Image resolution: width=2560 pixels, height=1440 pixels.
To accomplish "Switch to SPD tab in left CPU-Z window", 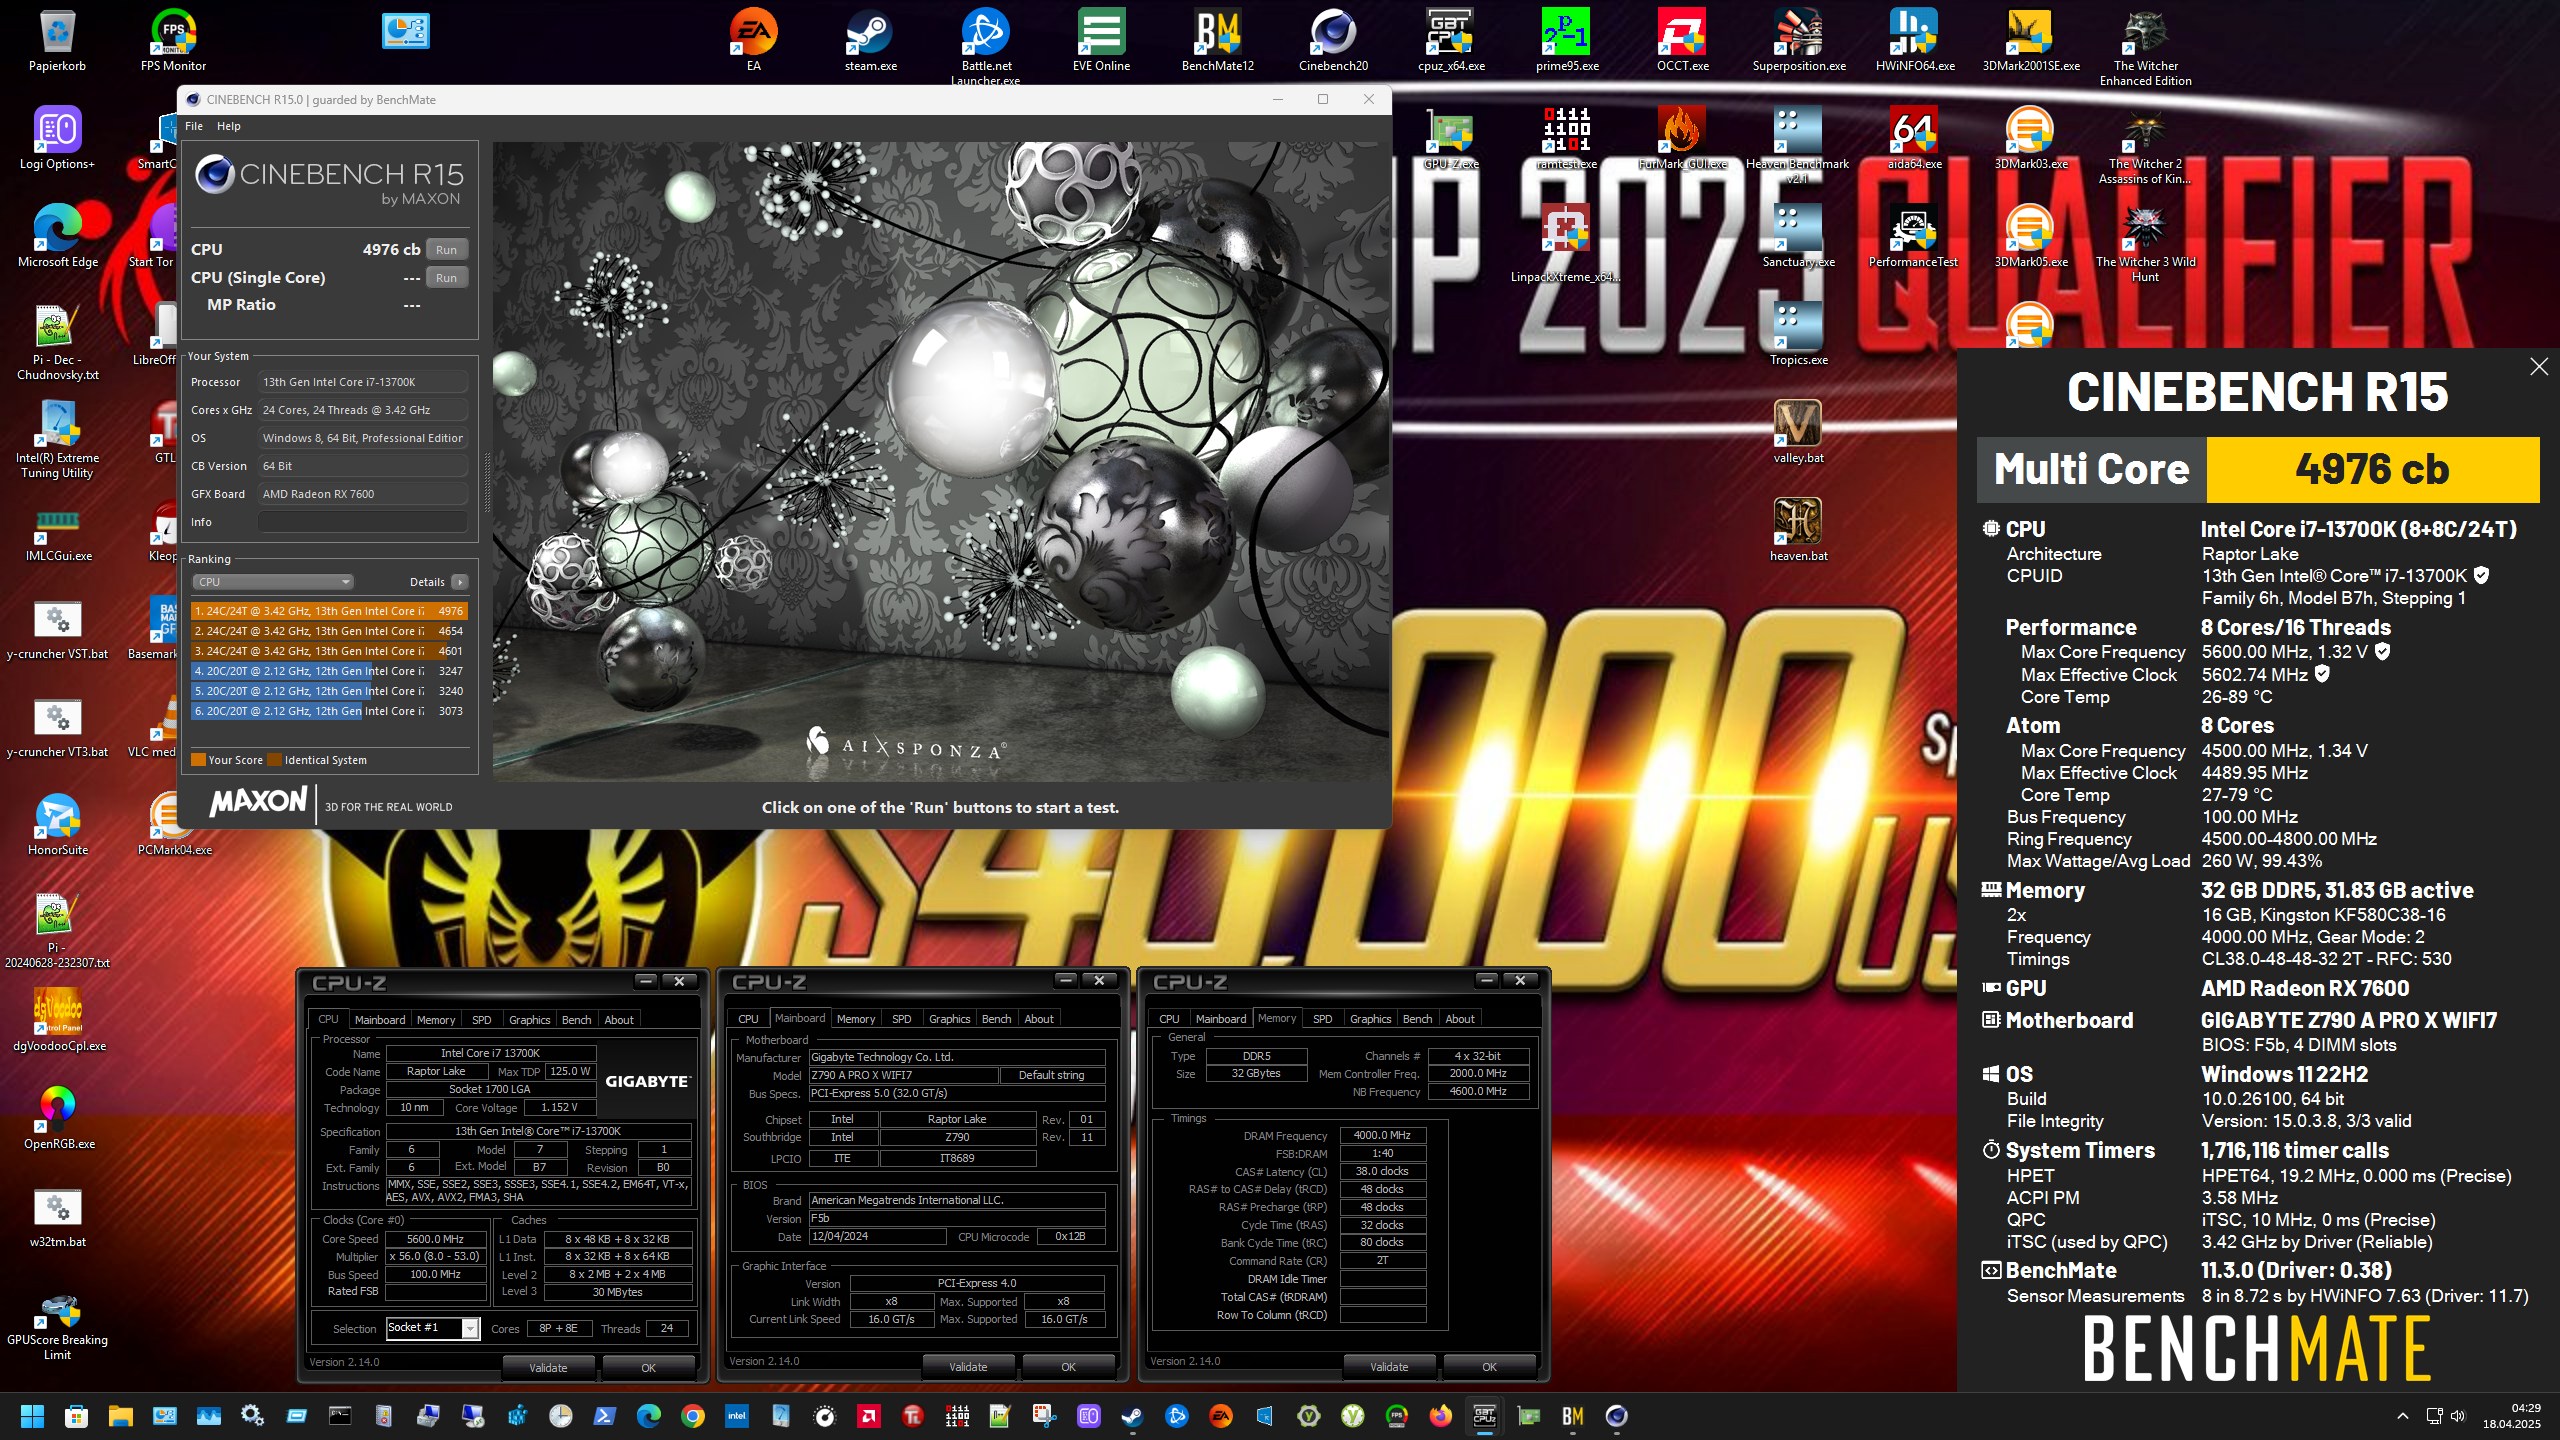I will pyautogui.click(x=481, y=1020).
